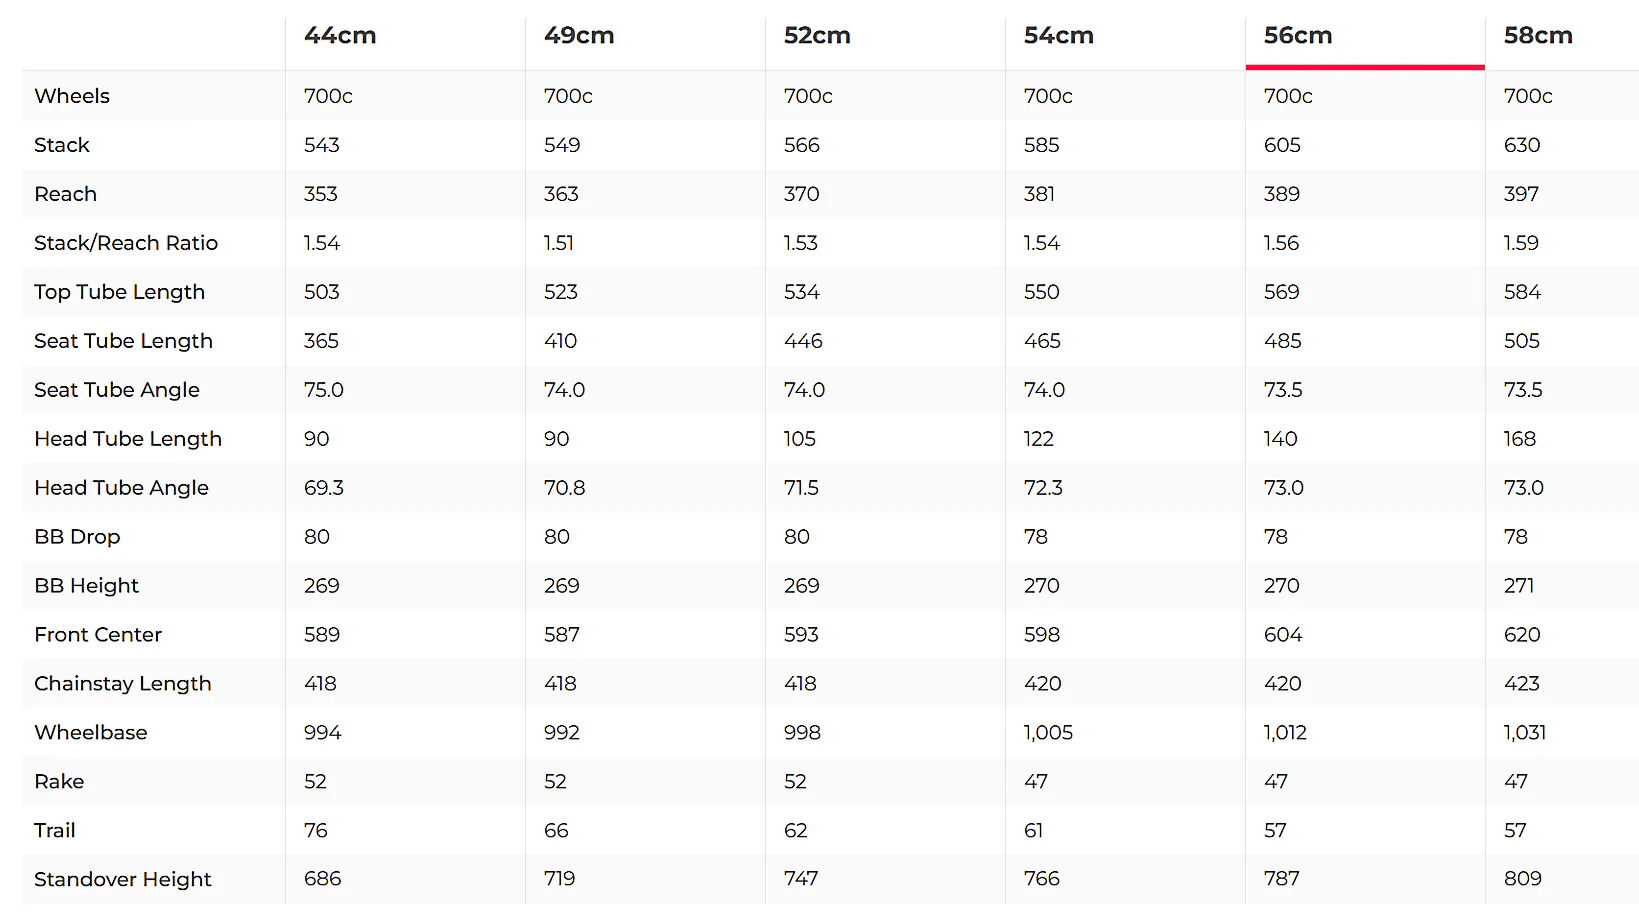Select the 52cm size column header

[817, 36]
